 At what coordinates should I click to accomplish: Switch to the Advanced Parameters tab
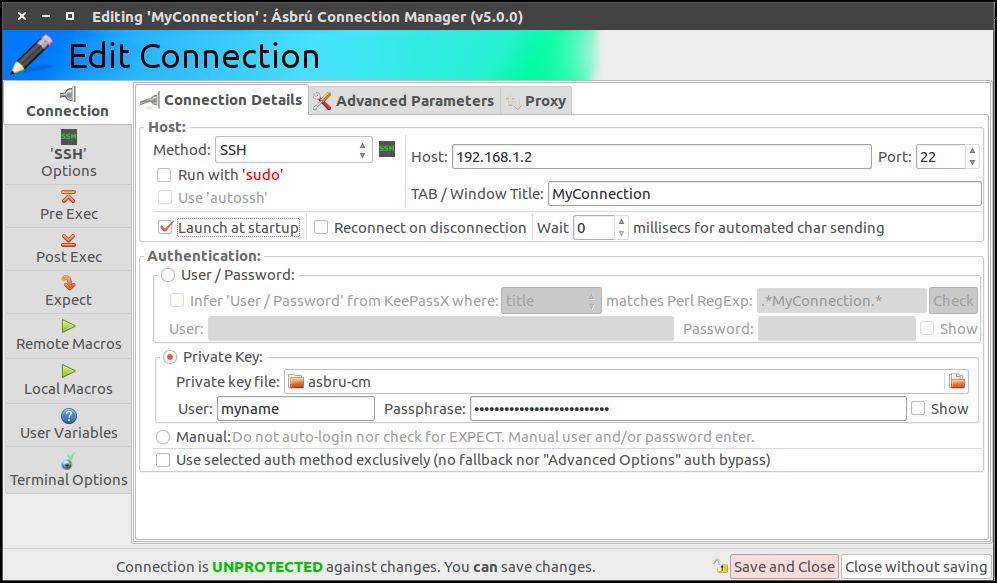coord(404,100)
